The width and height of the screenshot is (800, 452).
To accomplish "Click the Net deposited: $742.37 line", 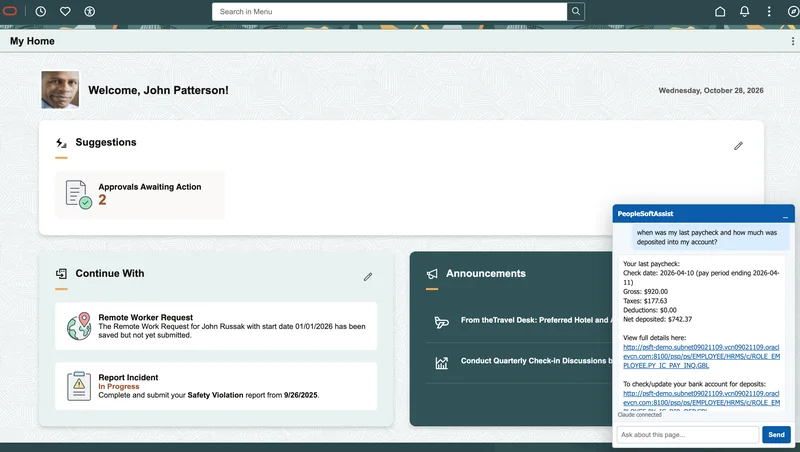I will [x=657, y=319].
